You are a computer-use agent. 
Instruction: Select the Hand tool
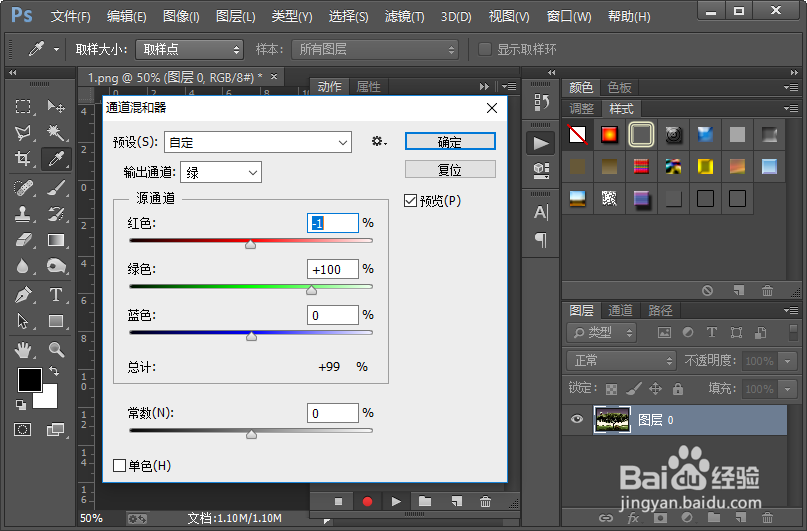click(23, 350)
